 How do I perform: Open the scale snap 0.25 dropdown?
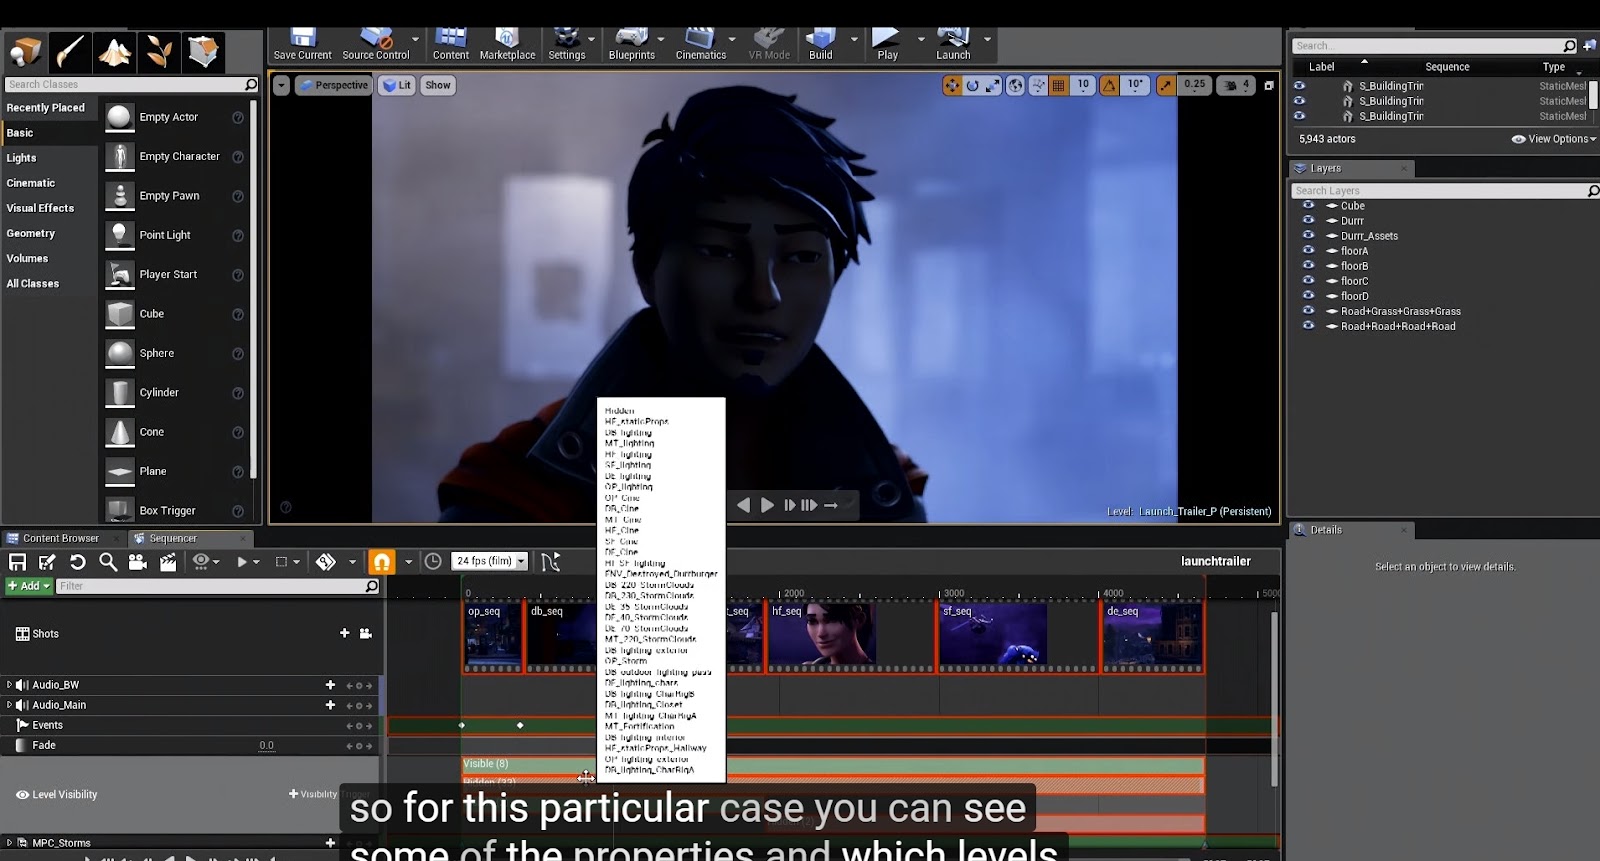(x=1195, y=86)
